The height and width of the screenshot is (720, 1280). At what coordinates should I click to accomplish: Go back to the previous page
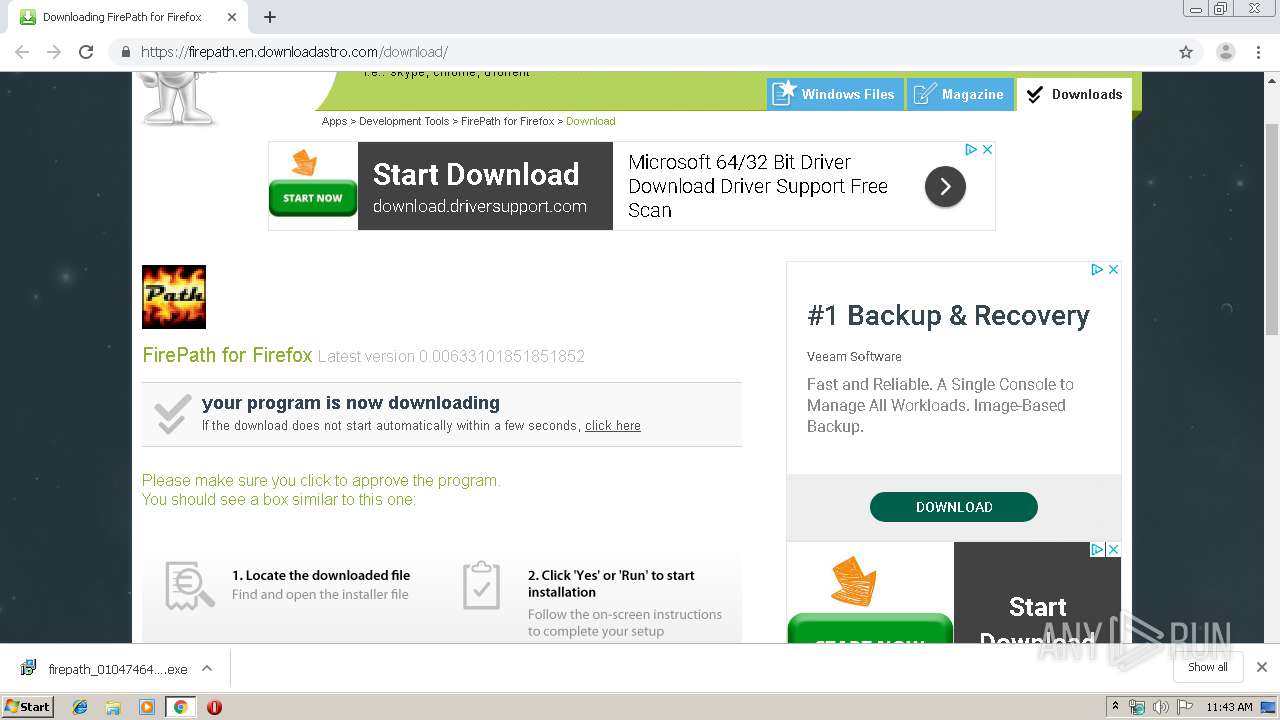pyautogui.click(x=22, y=52)
